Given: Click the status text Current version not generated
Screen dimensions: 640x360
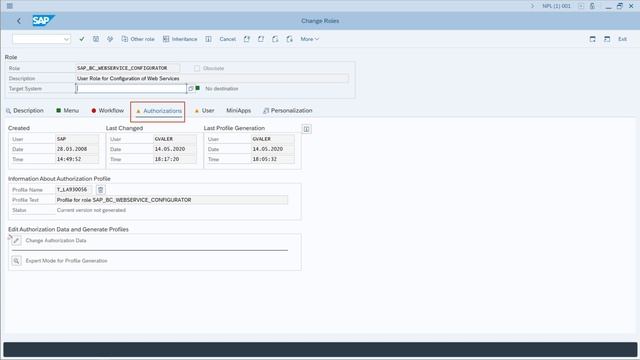Looking at the screenshot, I should pyautogui.click(x=91, y=210).
